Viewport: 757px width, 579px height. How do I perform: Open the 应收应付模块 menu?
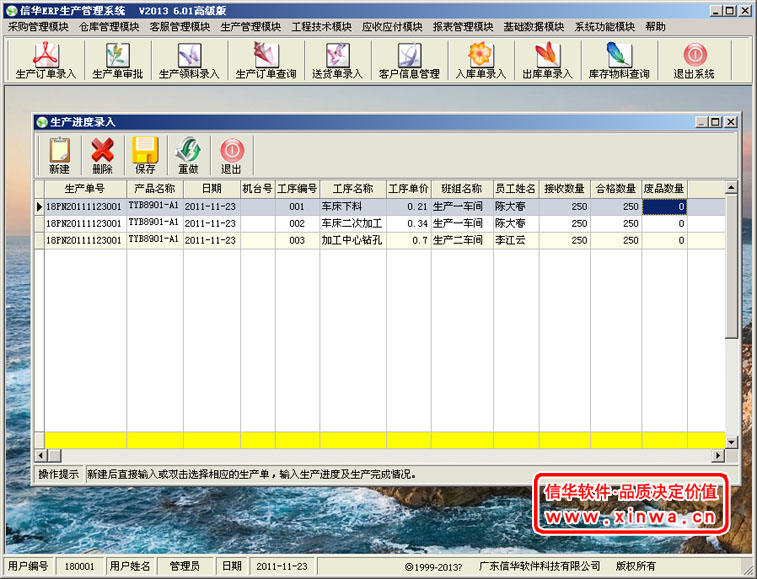coord(392,27)
